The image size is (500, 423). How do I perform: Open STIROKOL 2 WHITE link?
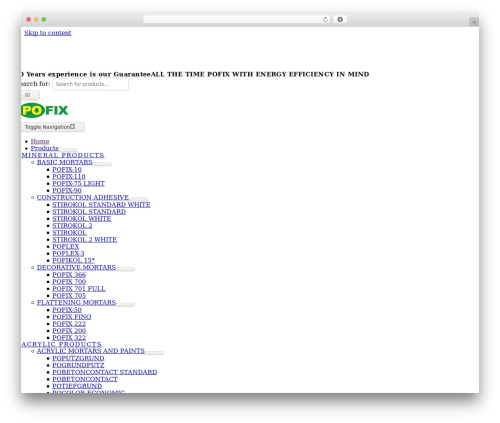[x=85, y=240]
